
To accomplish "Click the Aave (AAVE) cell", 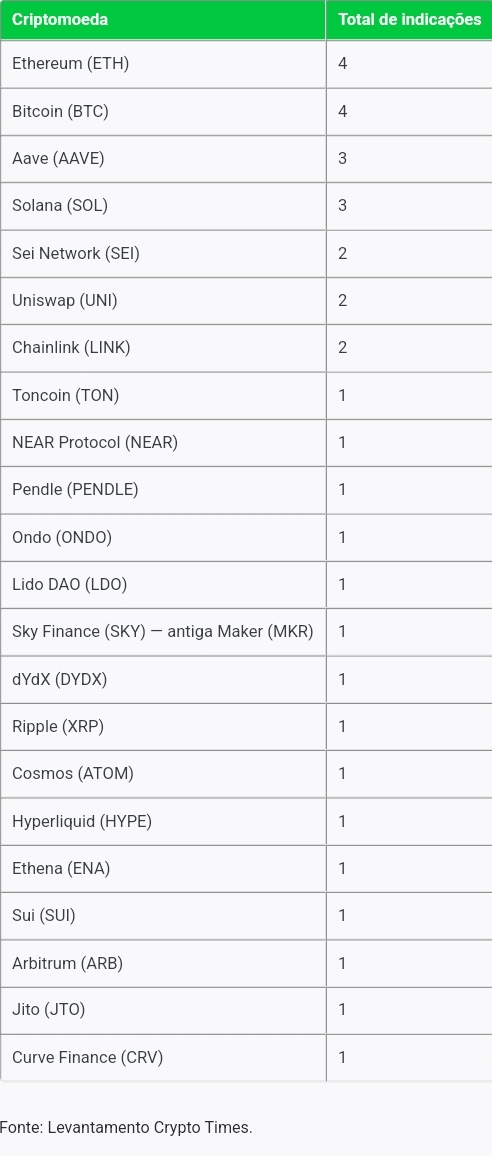I will tap(162, 159).
